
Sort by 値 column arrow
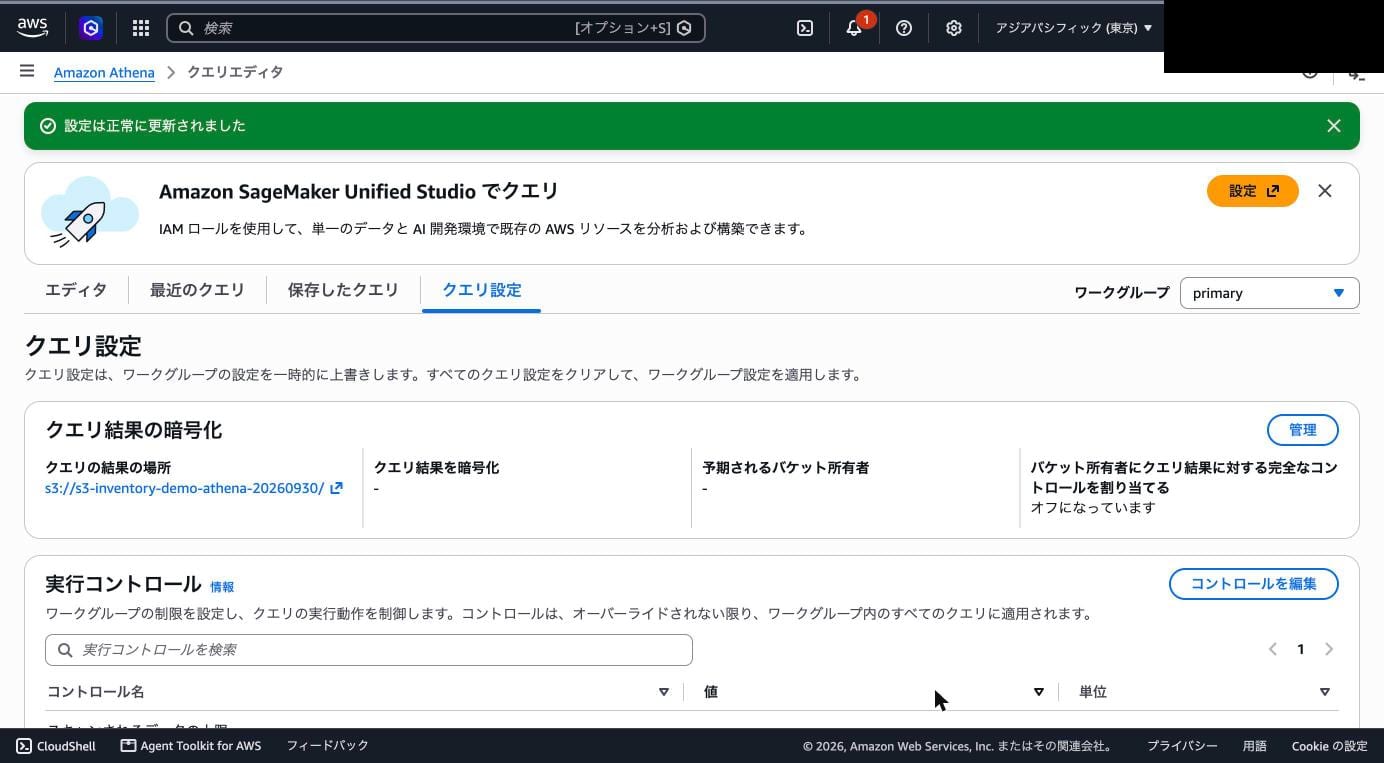pos(1038,692)
